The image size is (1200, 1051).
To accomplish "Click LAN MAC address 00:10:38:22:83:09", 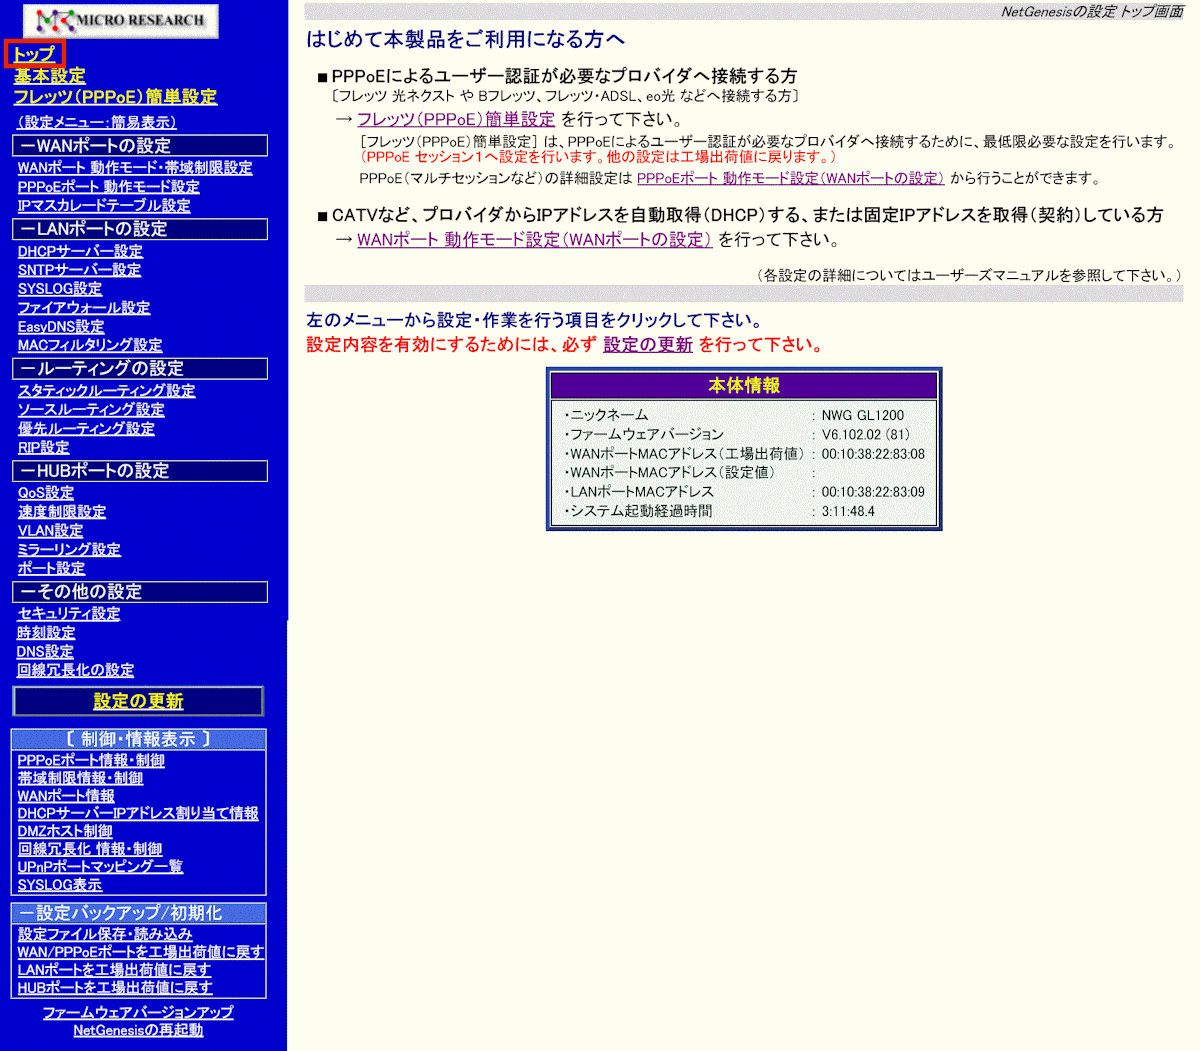I will click(x=873, y=492).
